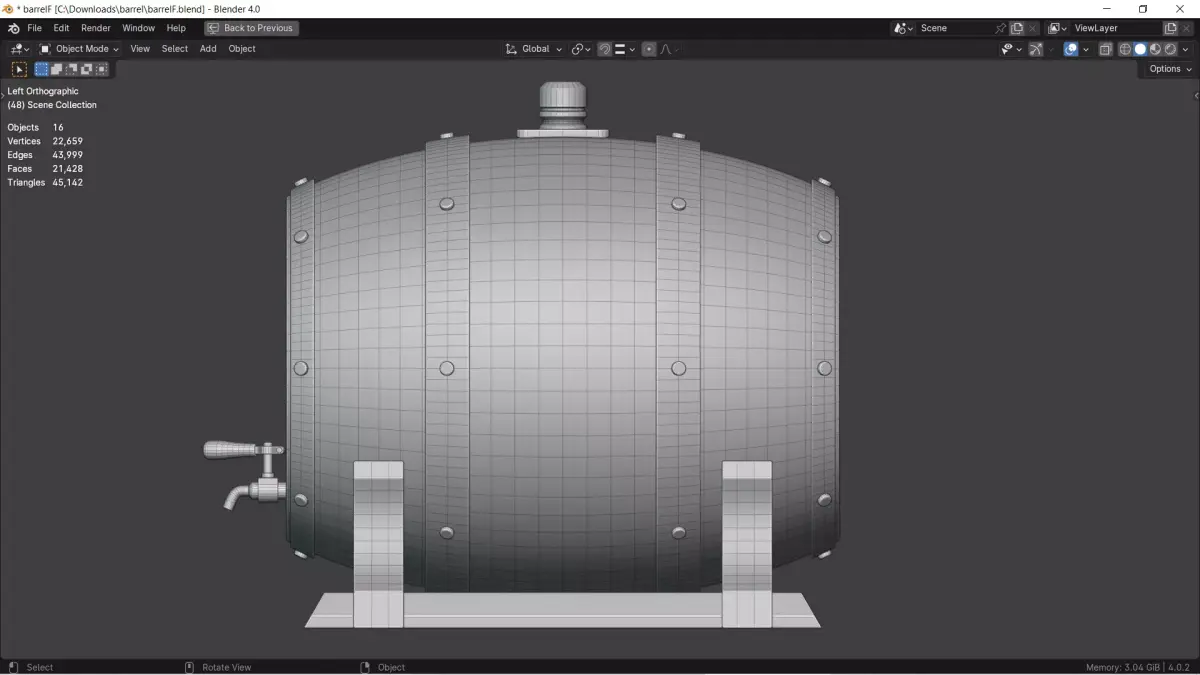Select the tweak select box tool

(19, 69)
